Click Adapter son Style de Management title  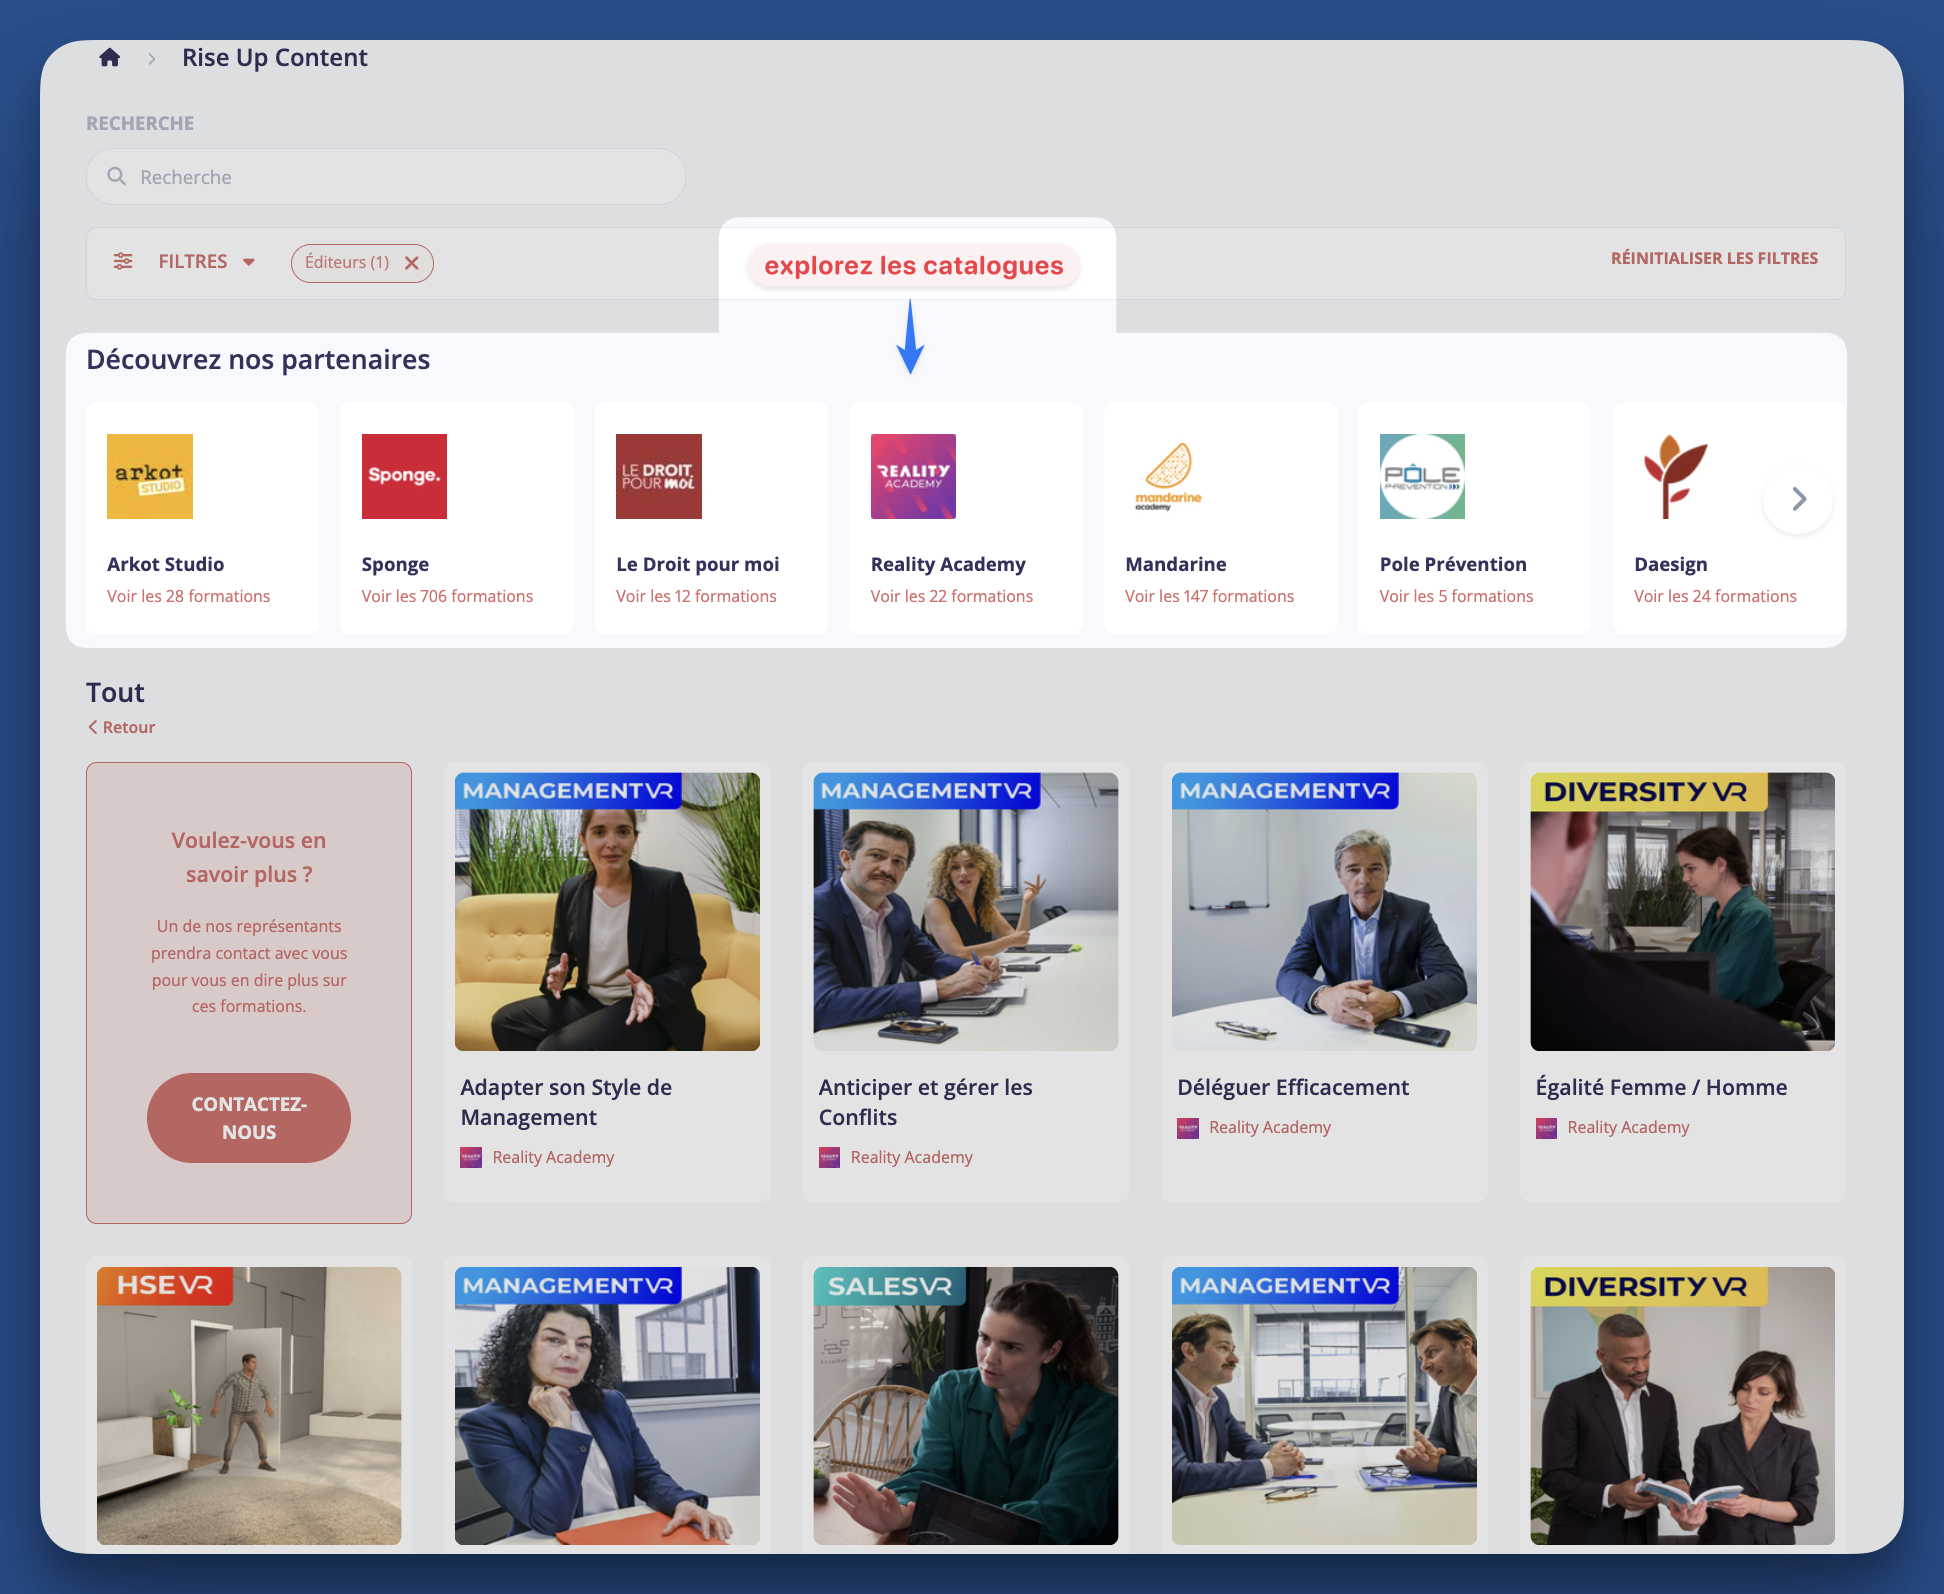pyautogui.click(x=566, y=1102)
